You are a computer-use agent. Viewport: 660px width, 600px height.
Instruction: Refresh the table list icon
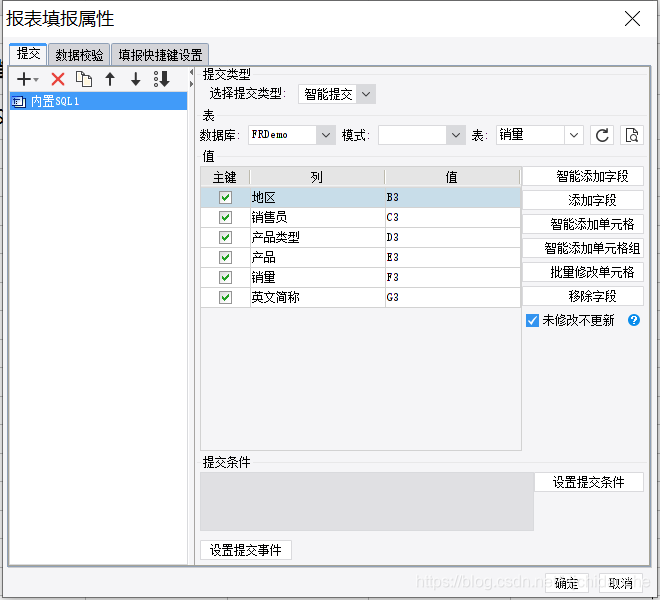point(602,135)
